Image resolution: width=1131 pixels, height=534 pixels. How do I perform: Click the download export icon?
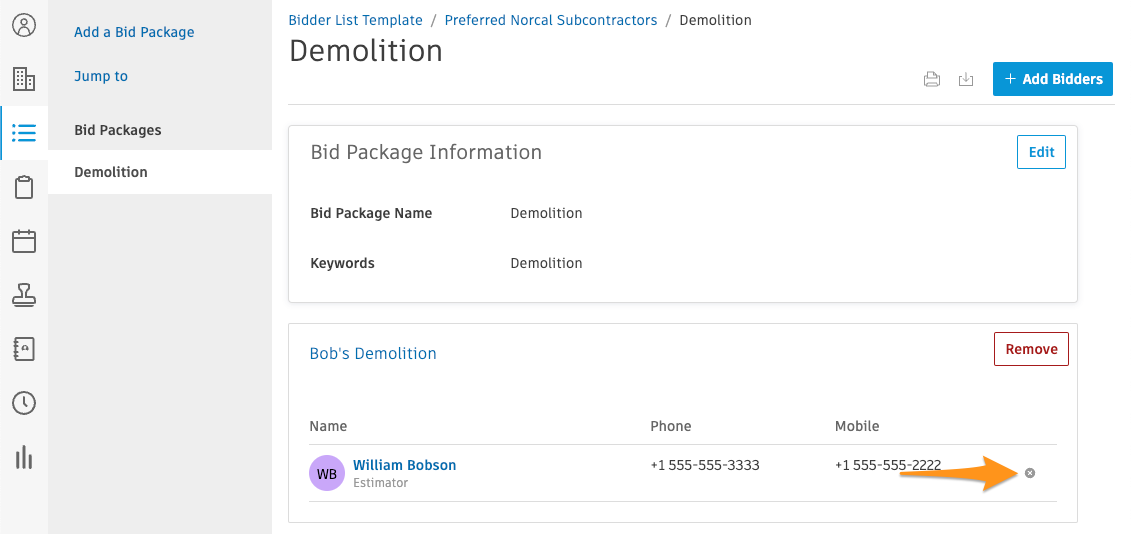click(966, 79)
